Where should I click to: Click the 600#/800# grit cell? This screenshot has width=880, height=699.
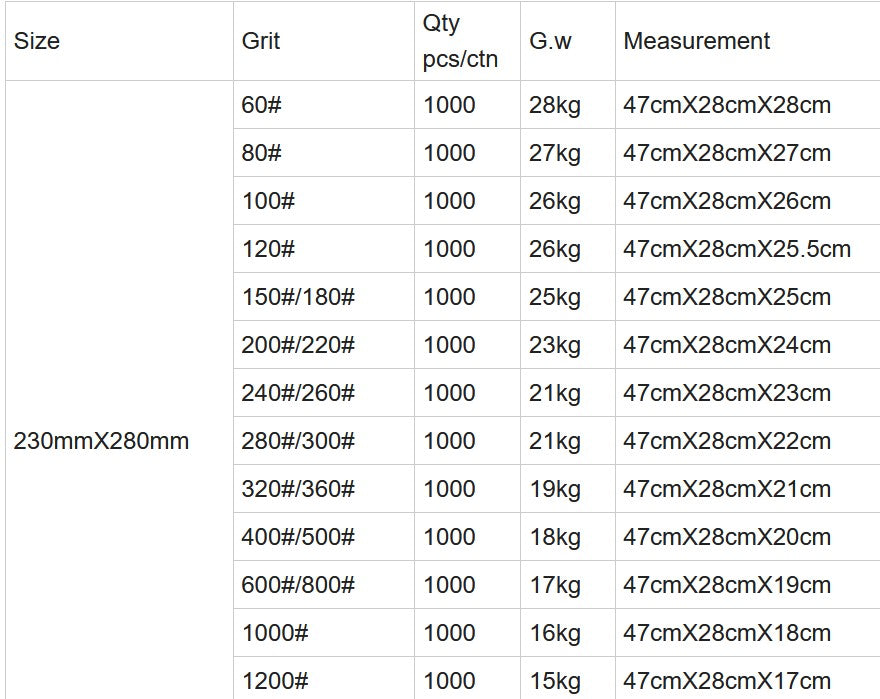(x=298, y=585)
